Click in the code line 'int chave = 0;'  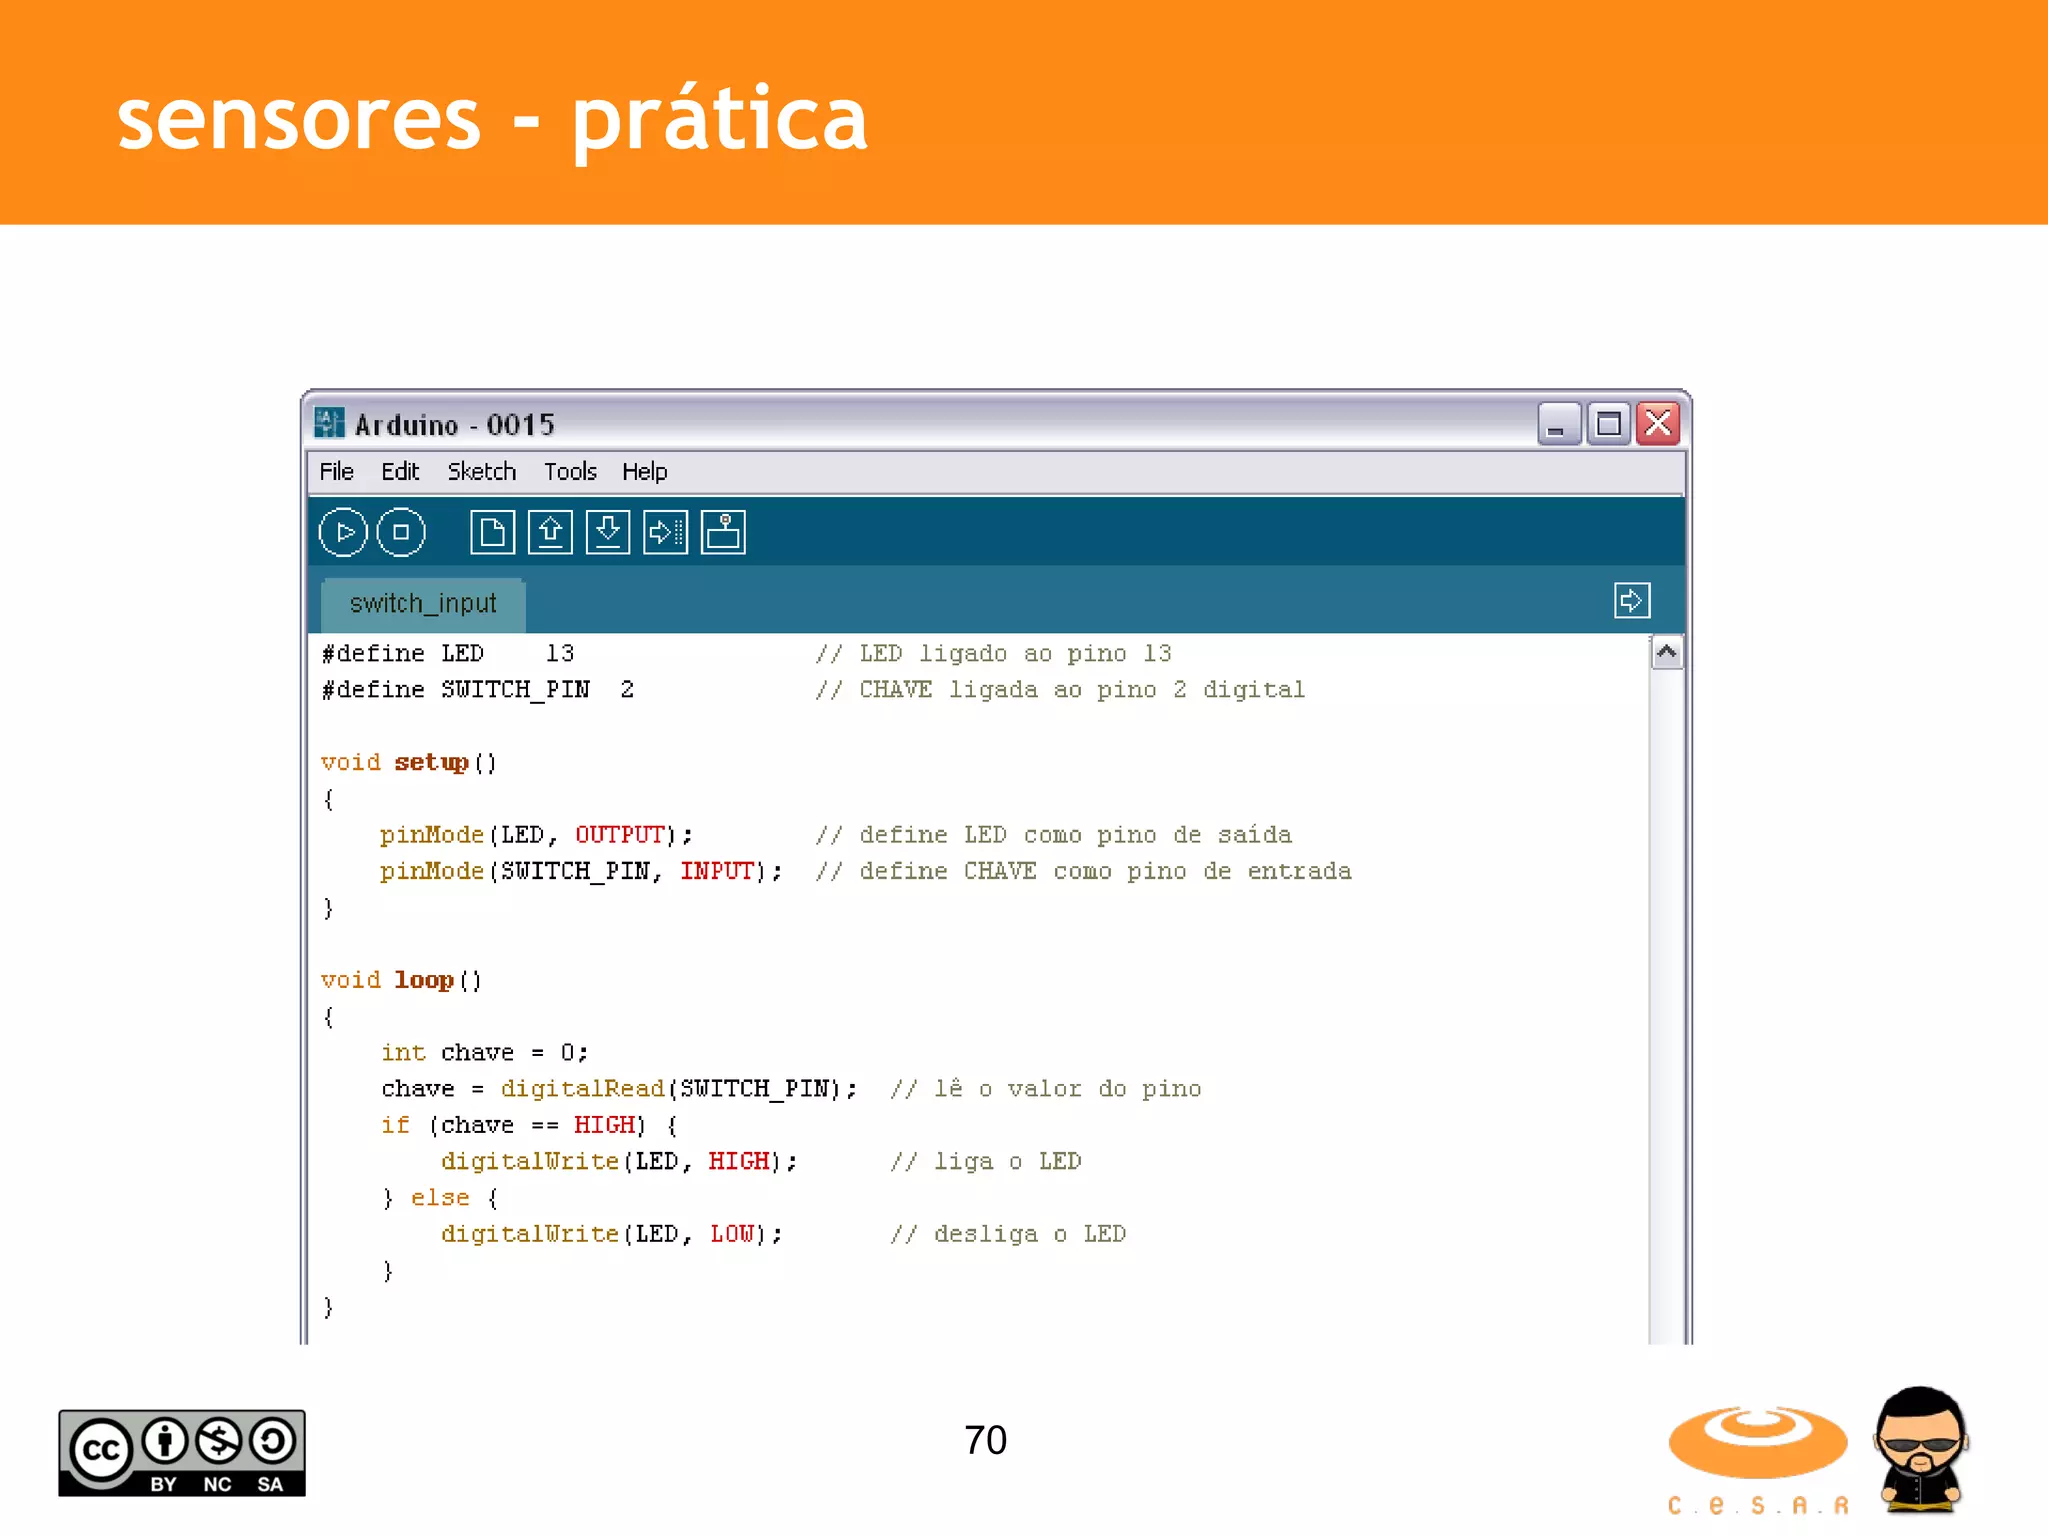click(485, 1052)
